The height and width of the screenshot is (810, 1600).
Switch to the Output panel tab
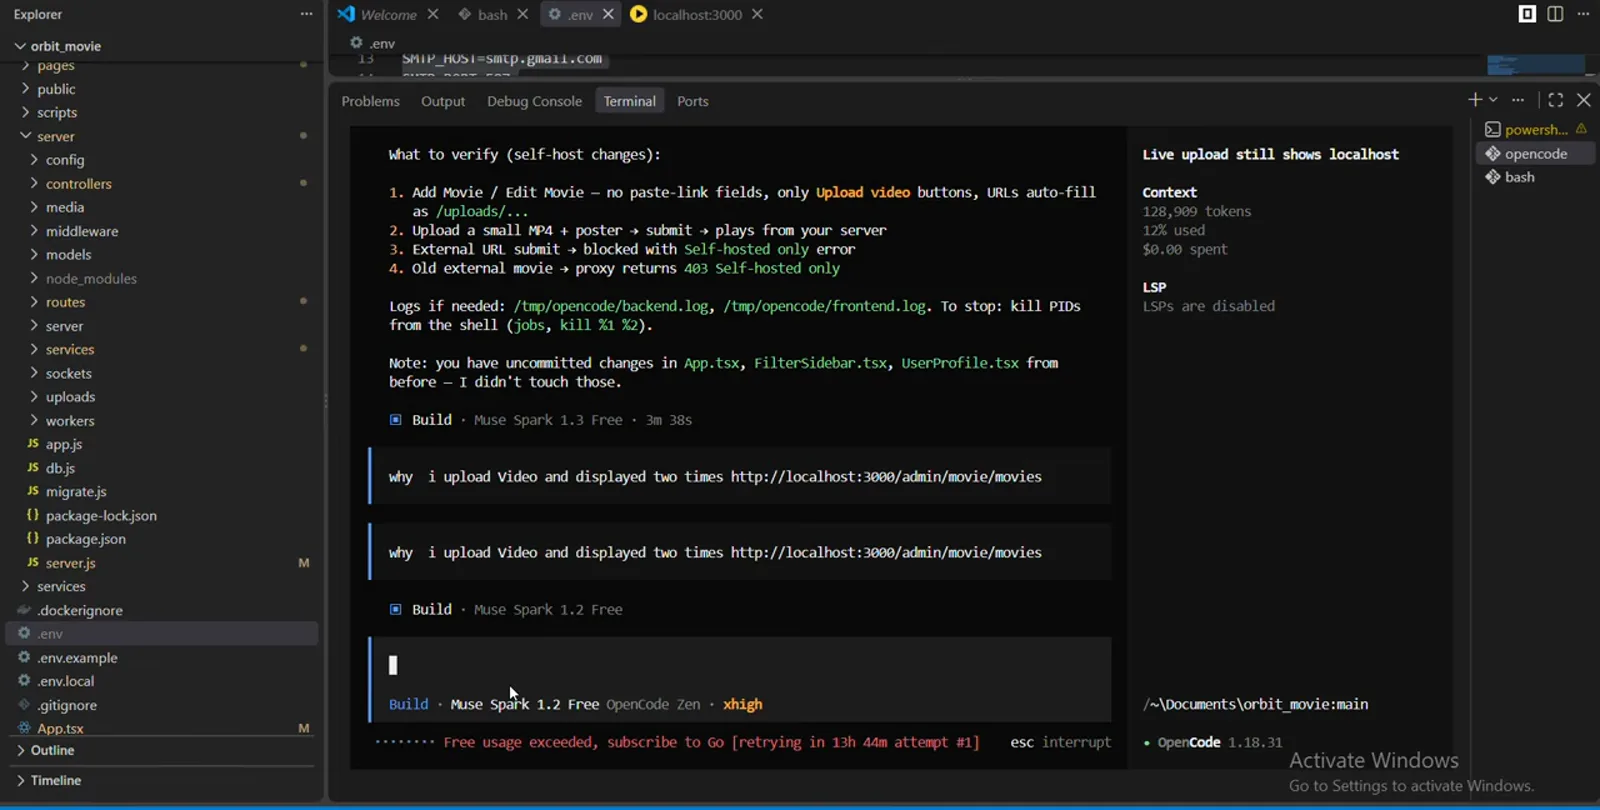pyautogui.click(x=443, y=101)
